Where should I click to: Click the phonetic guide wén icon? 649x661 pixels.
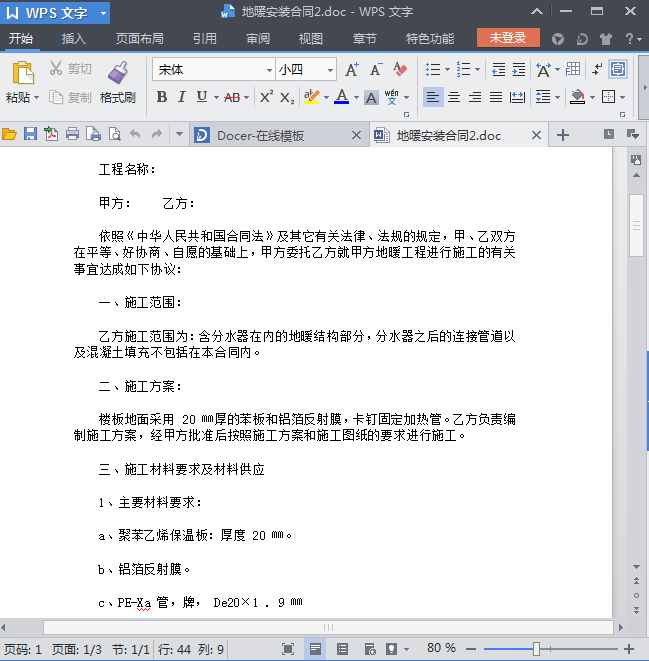392,97
